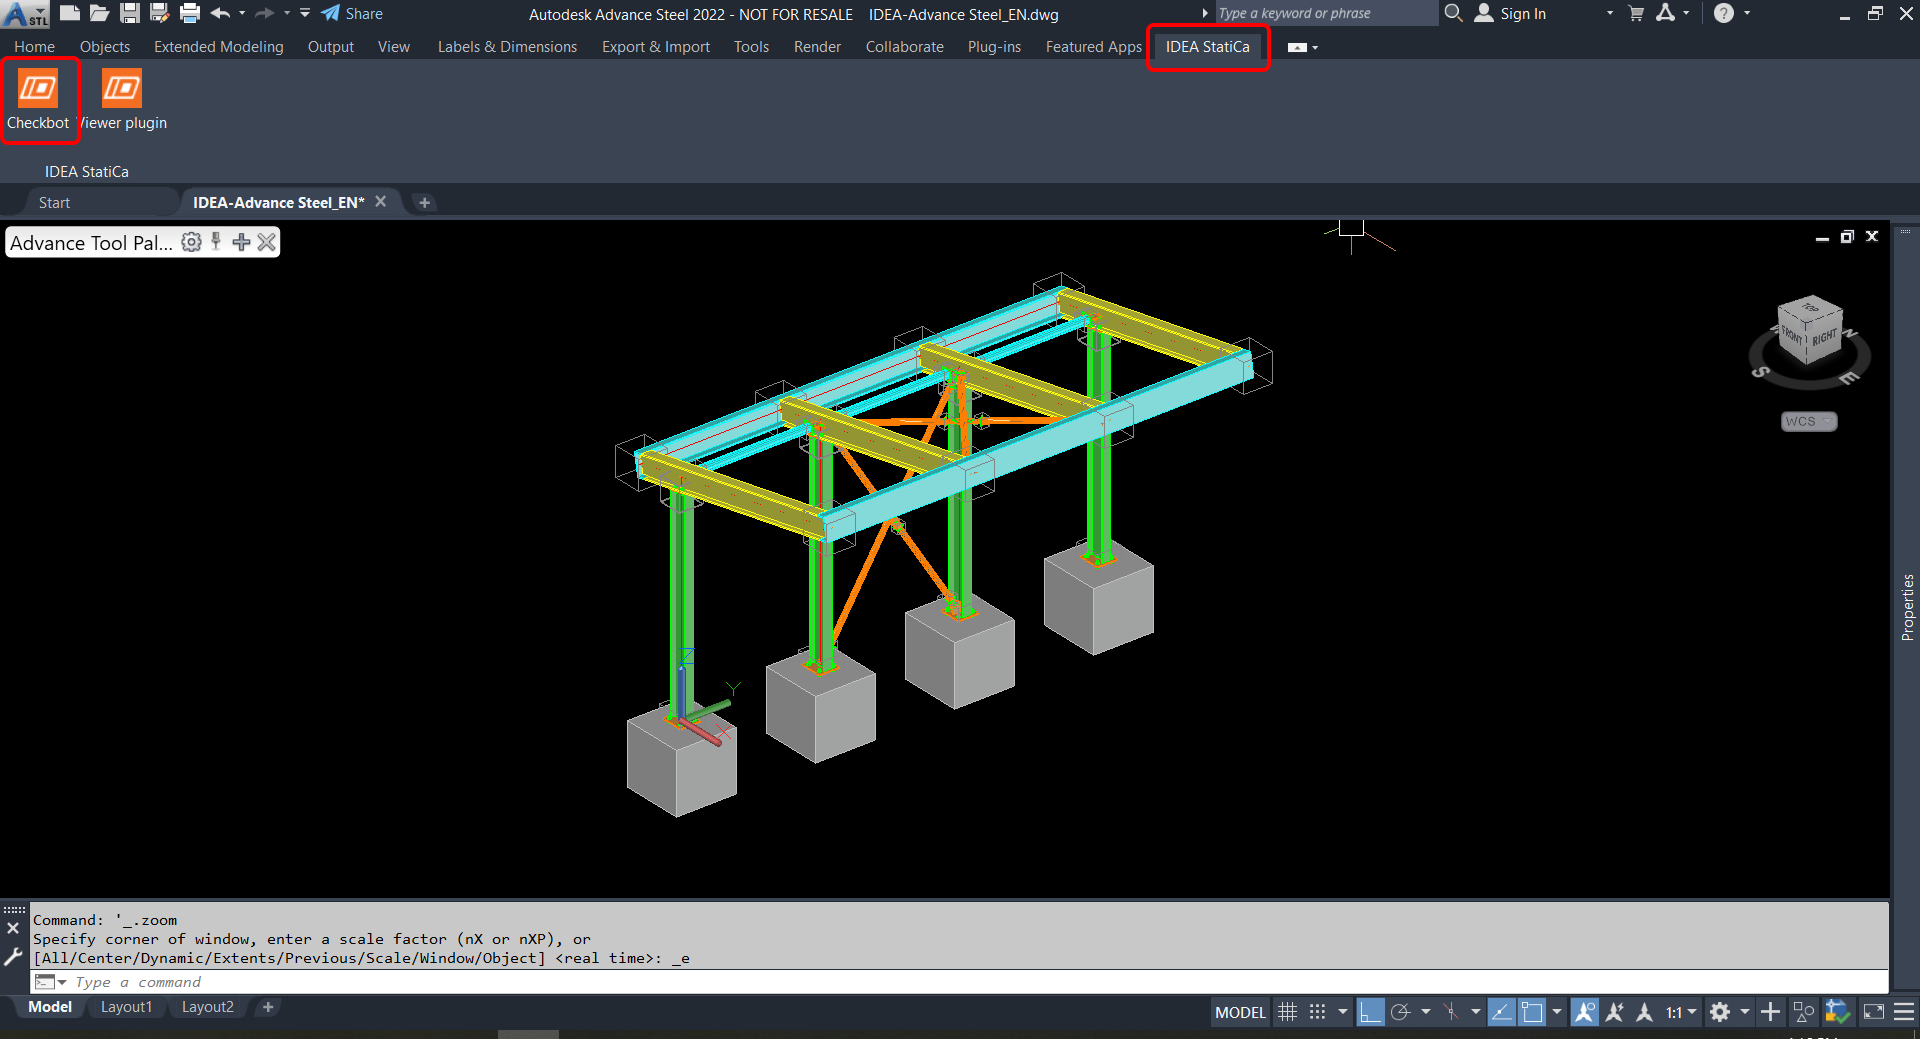Viewport: 1920px width, 1039px height.
Task: Click the Isolate Objects icon in status bar
Action: pos(1803,1012)
